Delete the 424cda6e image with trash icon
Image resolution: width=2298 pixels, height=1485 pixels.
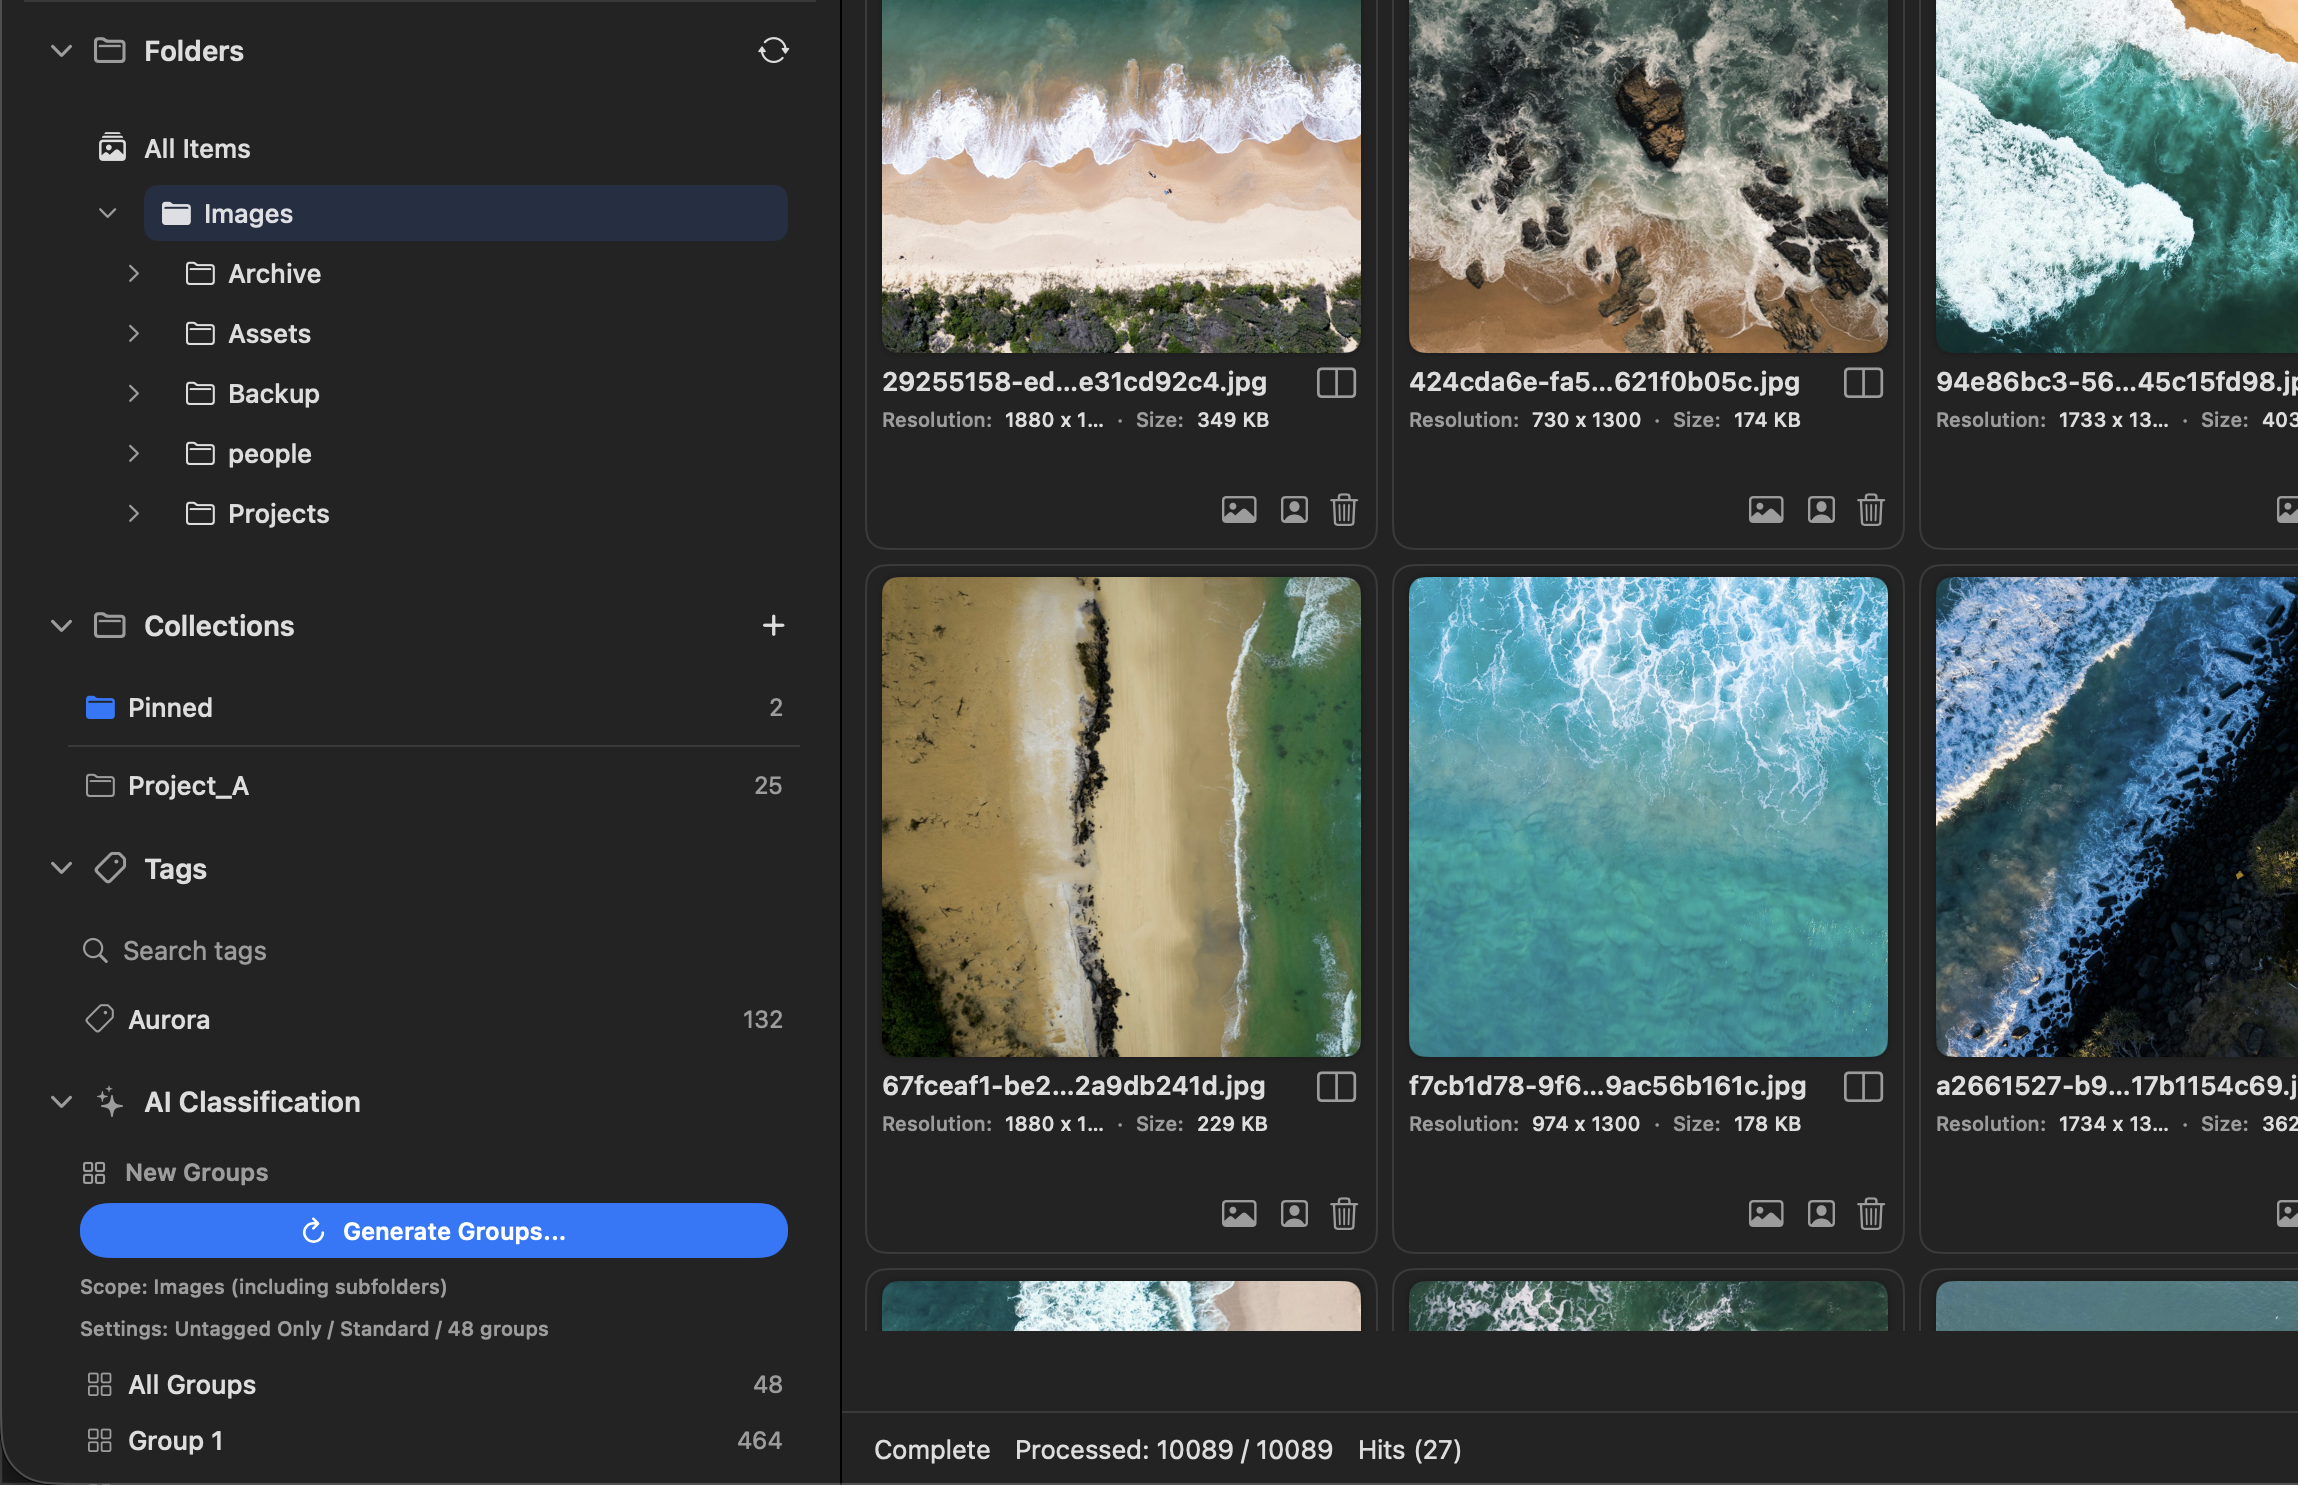[x=1871, y=510]
